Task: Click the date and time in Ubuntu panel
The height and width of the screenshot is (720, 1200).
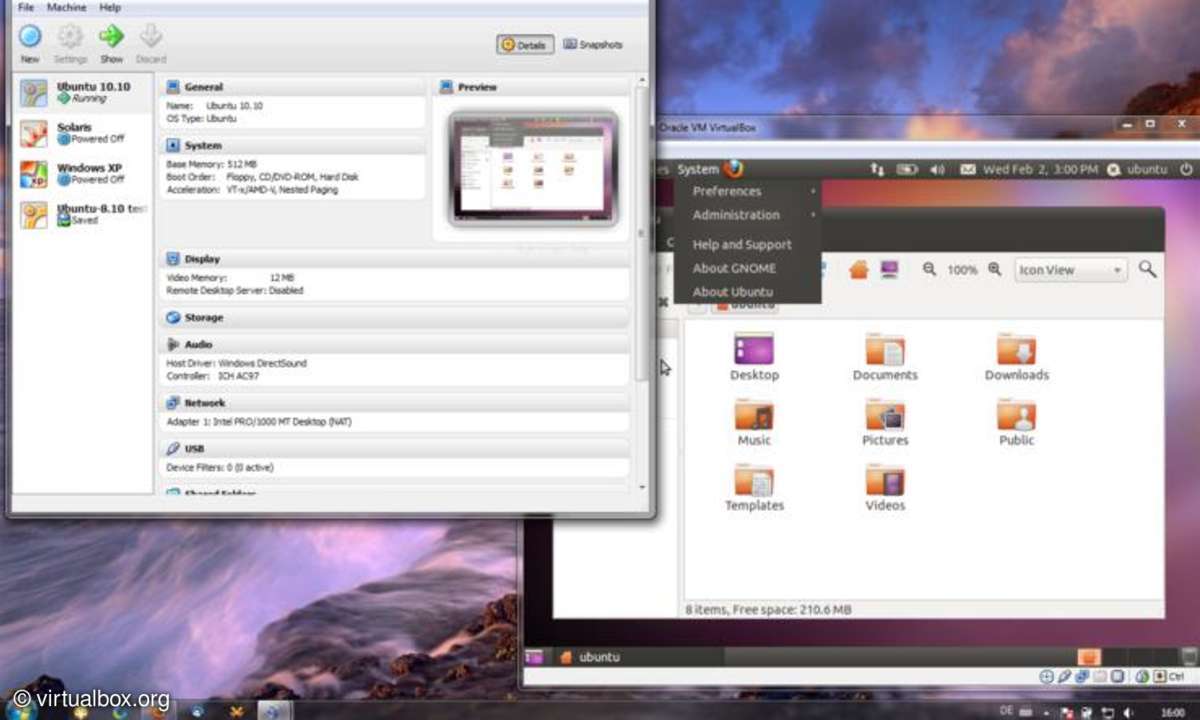Action: 1040,170
